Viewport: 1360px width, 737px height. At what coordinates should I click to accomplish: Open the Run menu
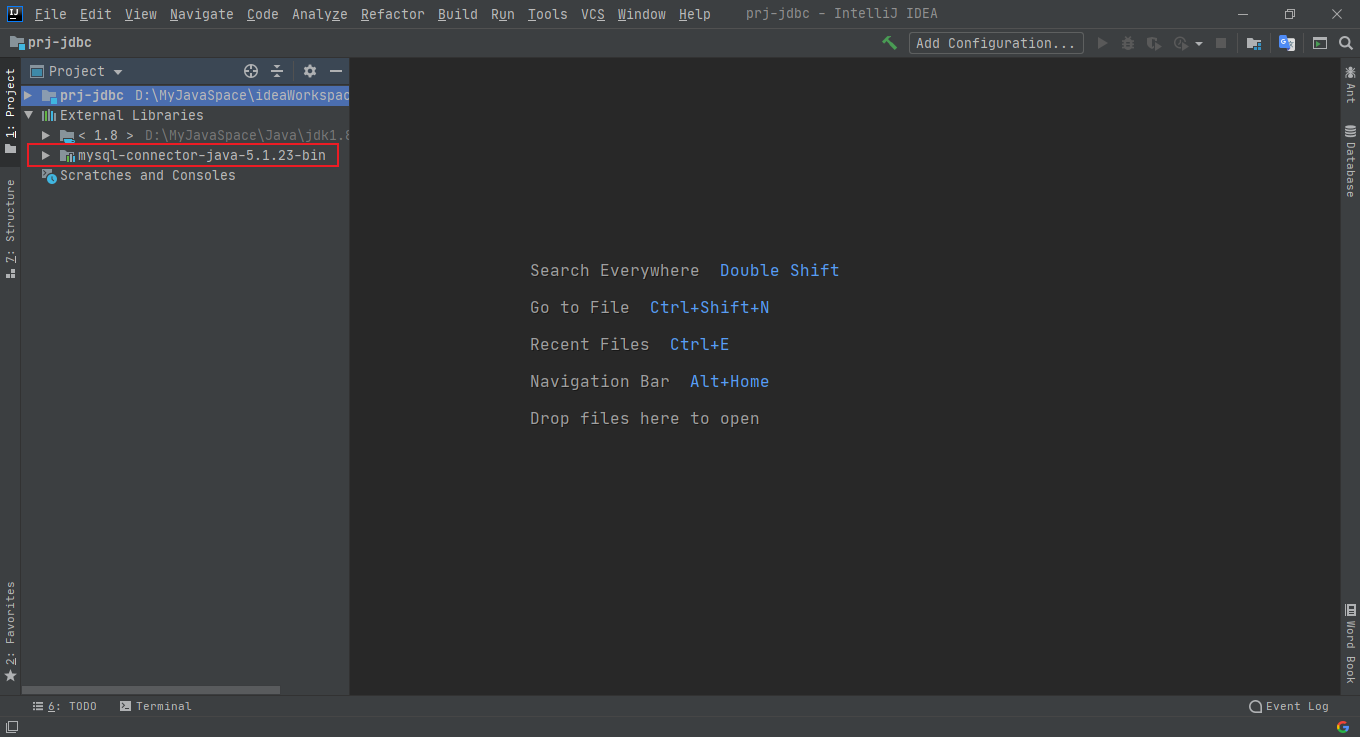503,14
